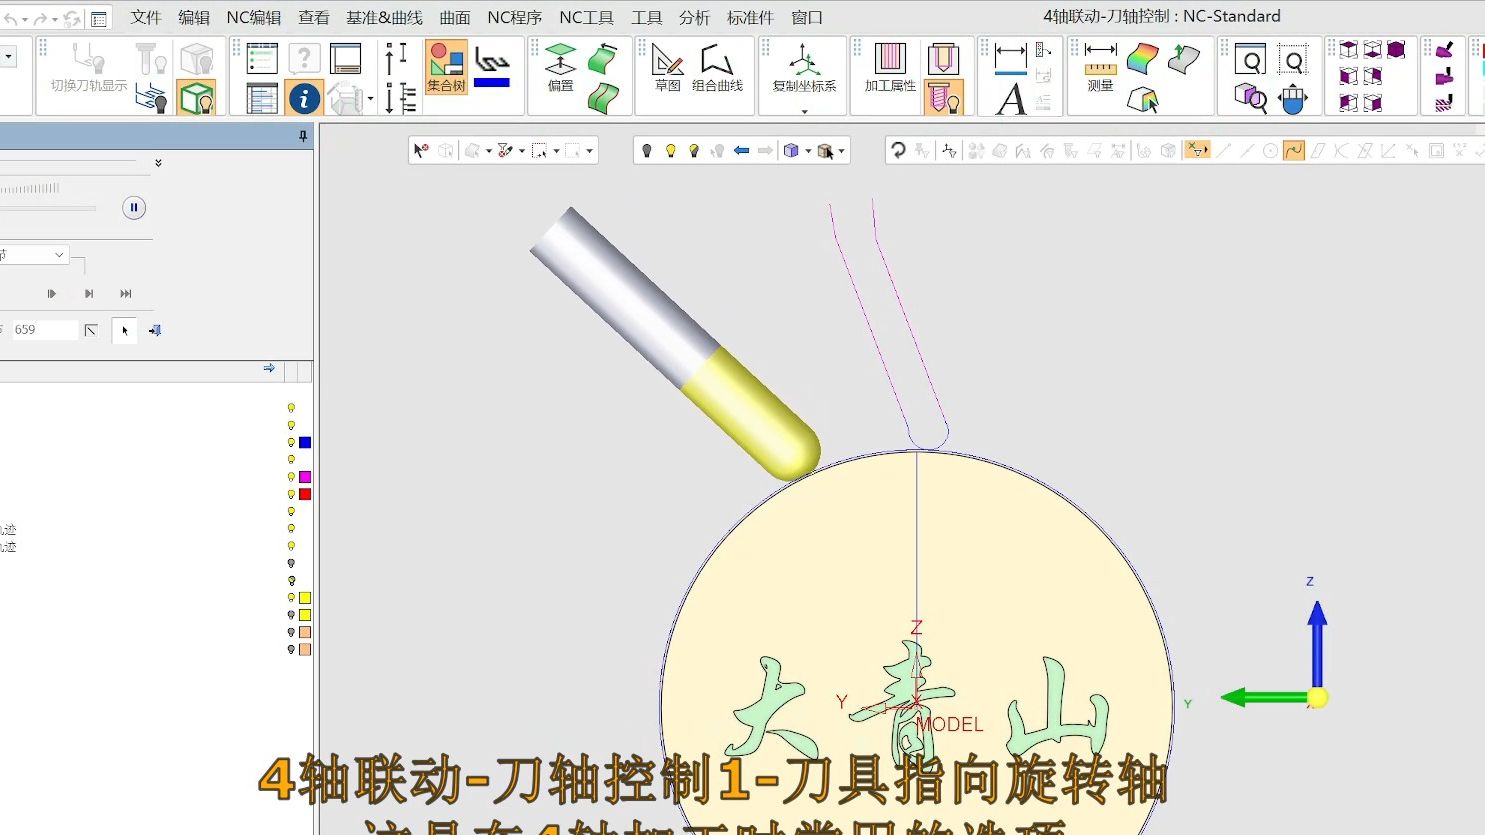
Task: Pause the simulation with the pause button
Action: tap(133, 207)
